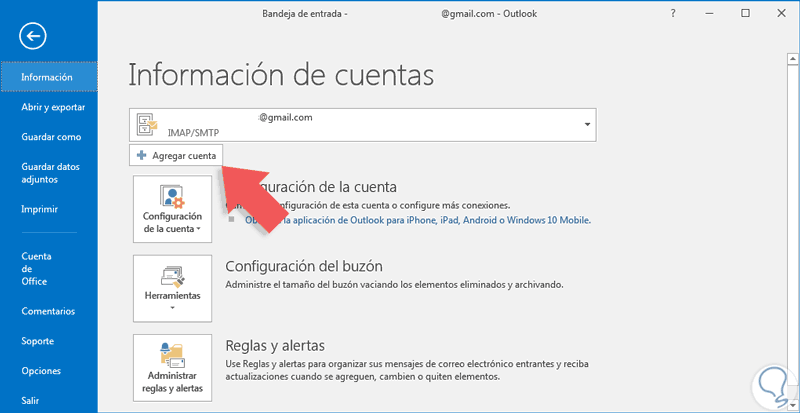Click the Reglas y alertas heading
800x413 pixels.
coord(275,346)
